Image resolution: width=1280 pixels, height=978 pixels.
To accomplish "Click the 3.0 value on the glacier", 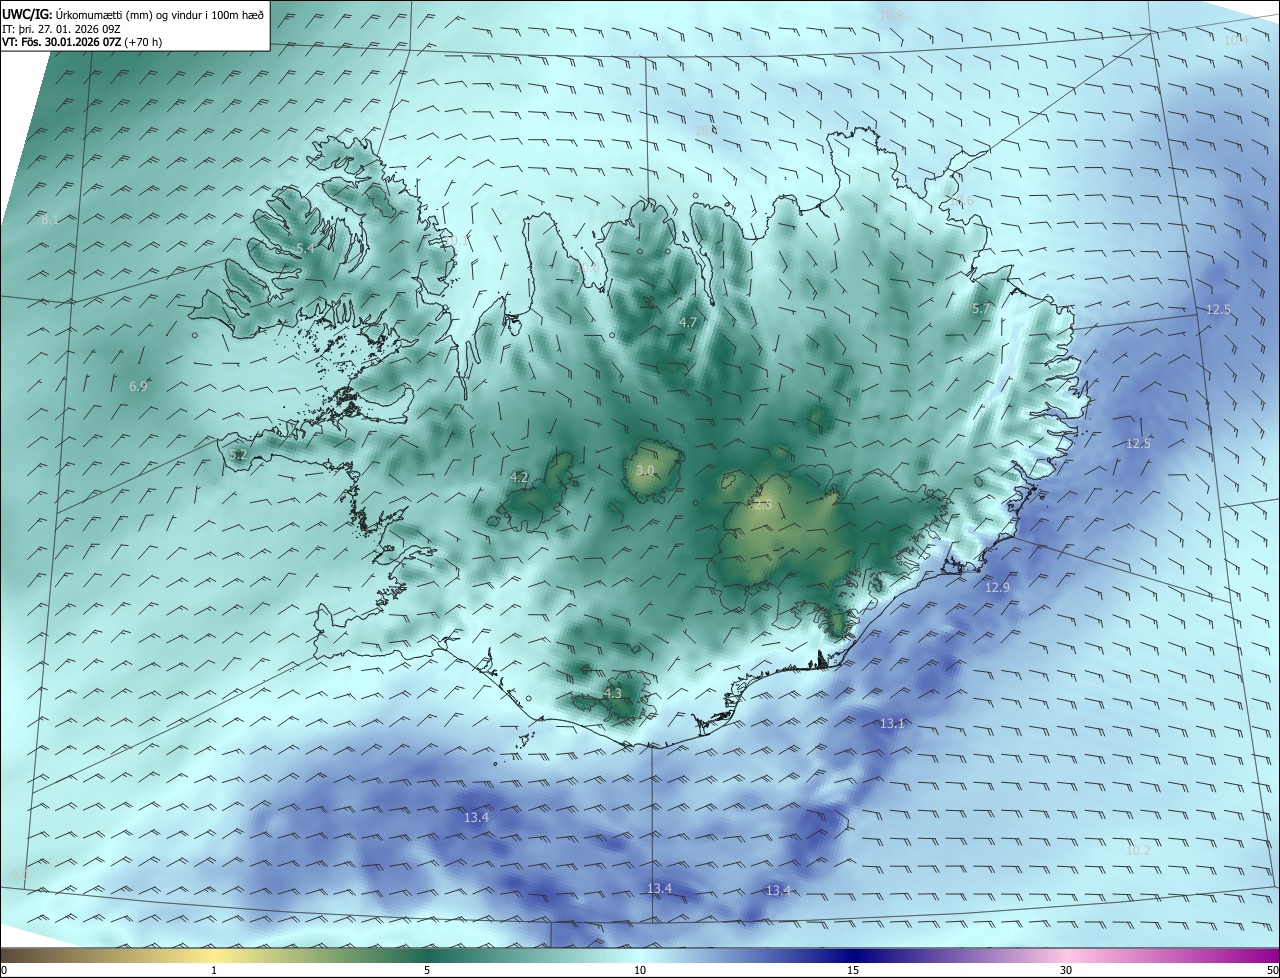I will [645, 470].
